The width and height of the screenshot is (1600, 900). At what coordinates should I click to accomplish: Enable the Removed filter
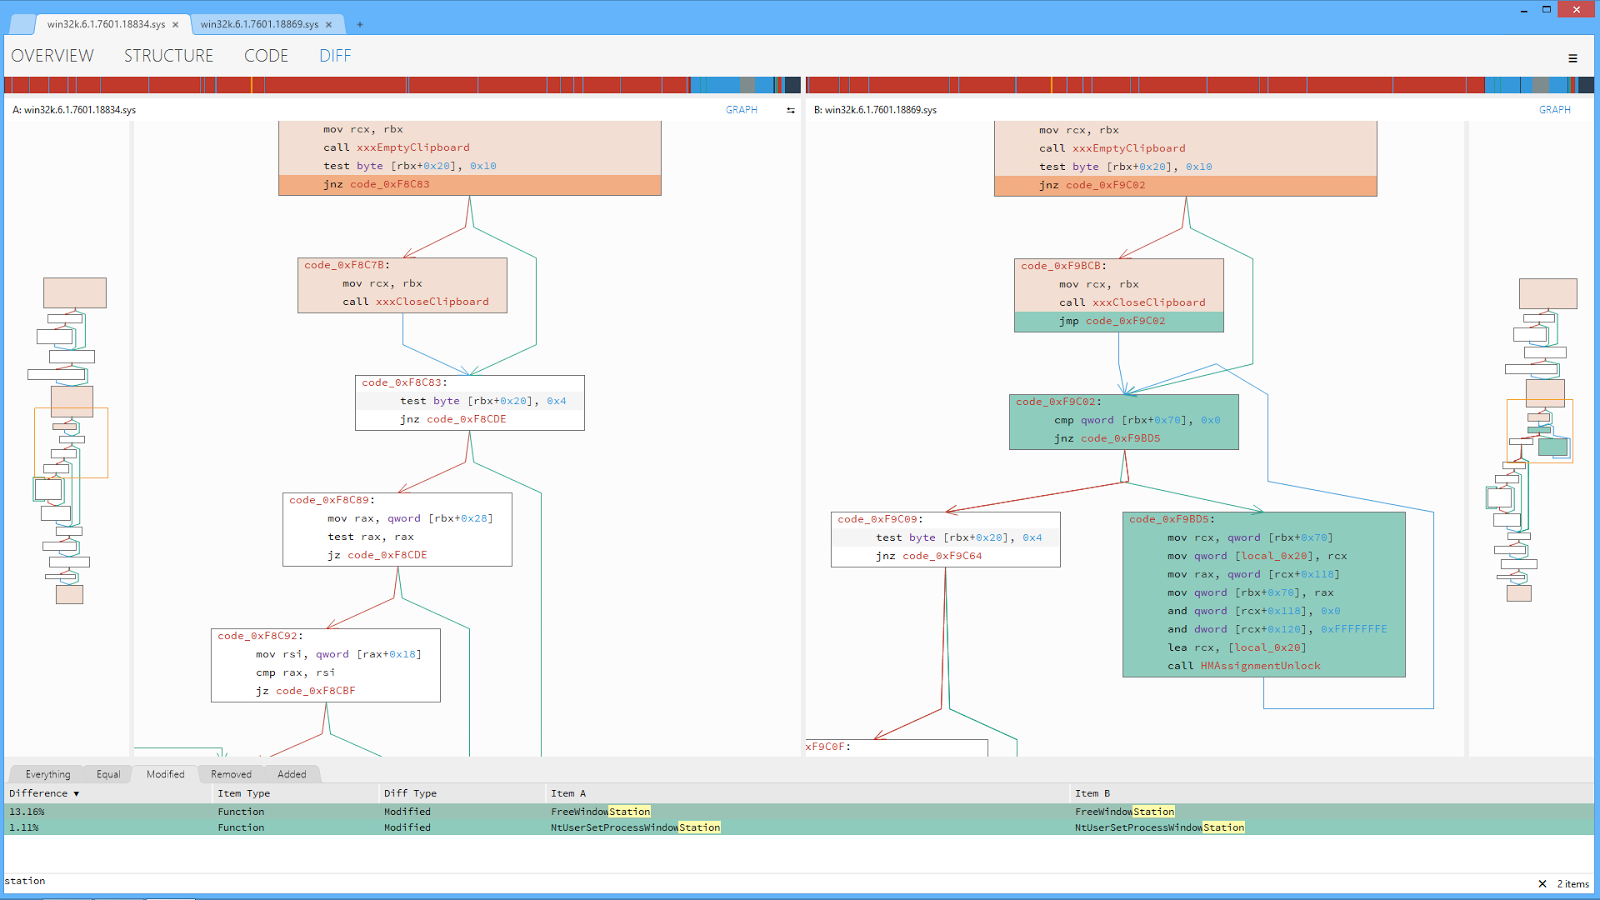(x=231, y=773)
